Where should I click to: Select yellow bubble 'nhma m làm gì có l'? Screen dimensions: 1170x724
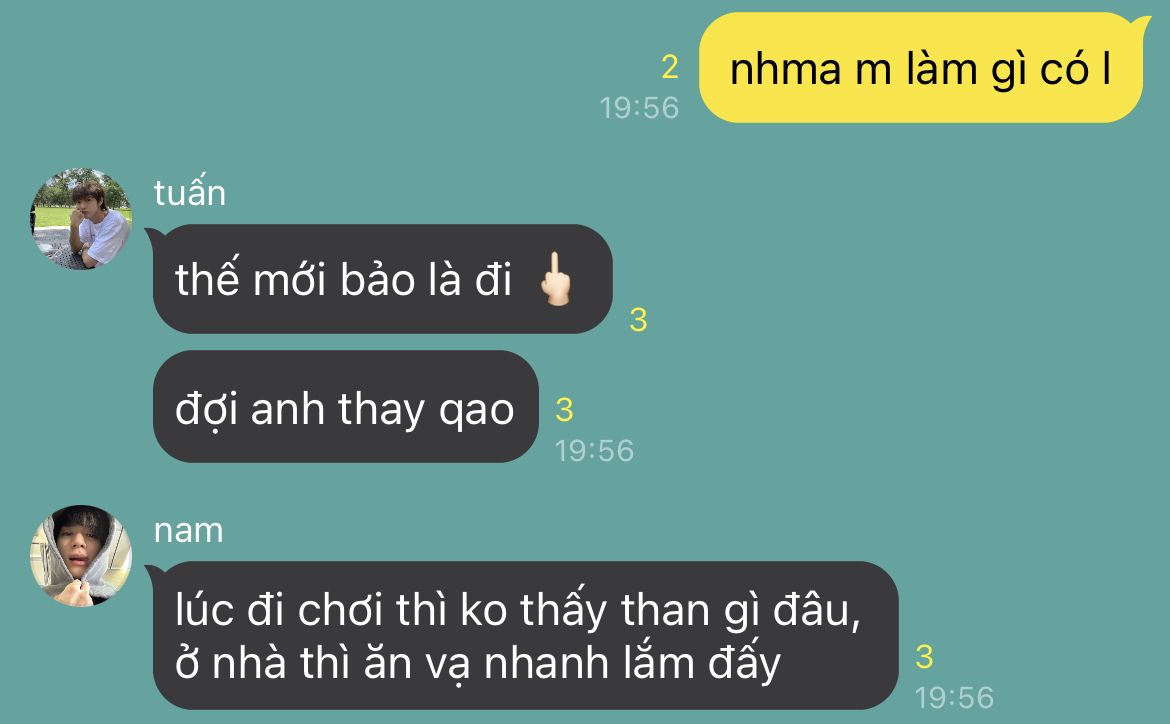pyautogui.click(x=921, y=68)
